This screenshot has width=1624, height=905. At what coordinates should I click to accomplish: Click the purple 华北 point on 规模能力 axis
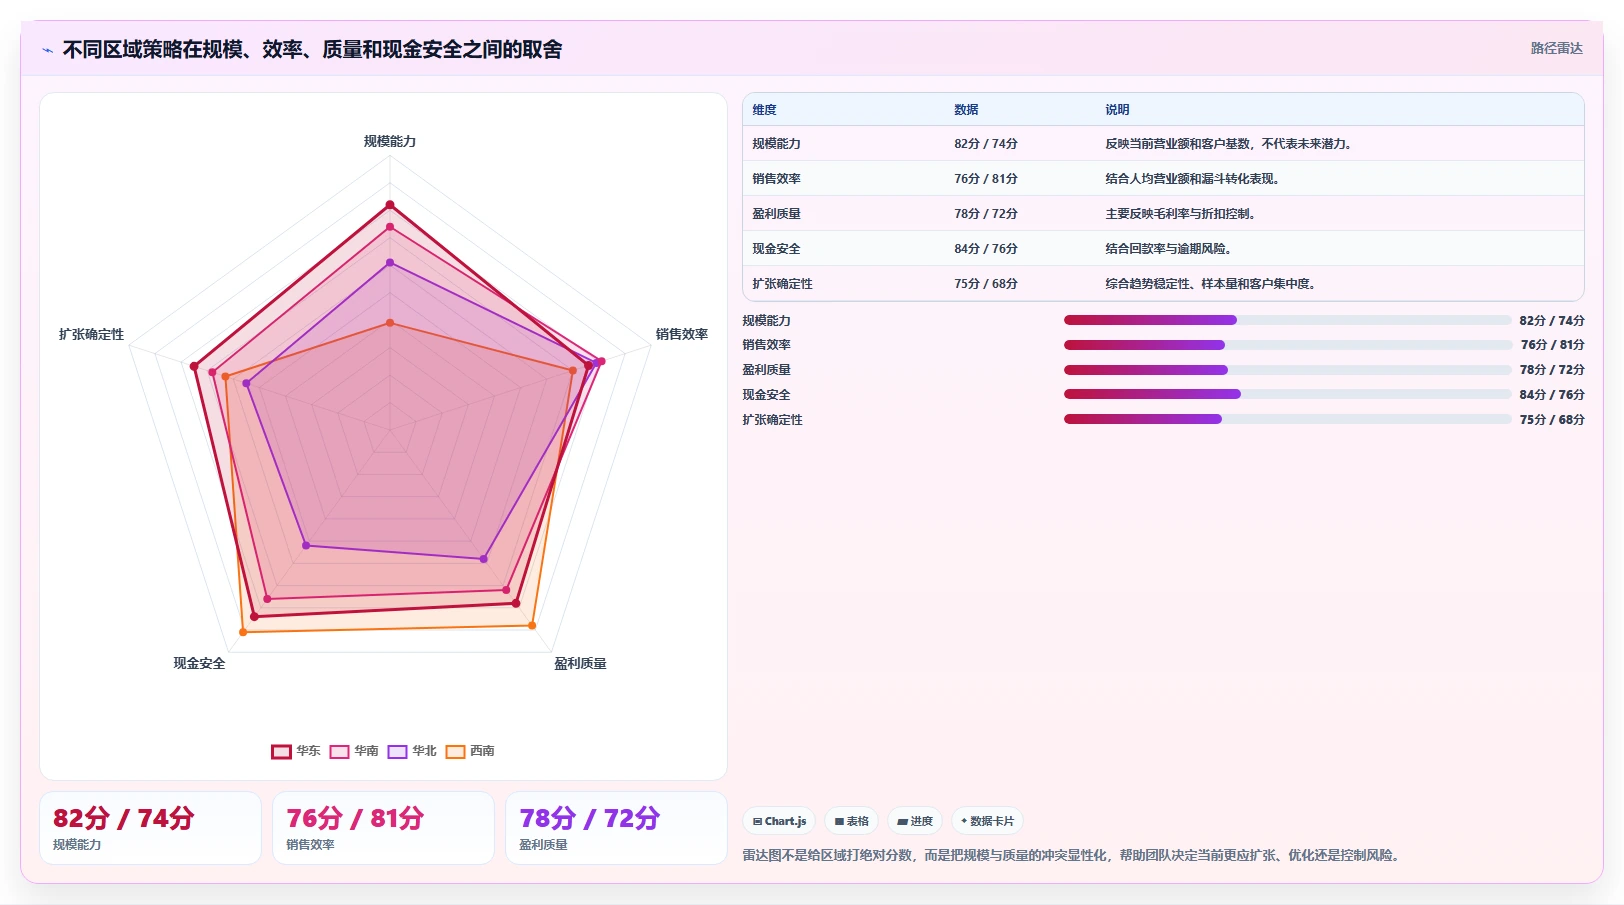pos(390,263)
